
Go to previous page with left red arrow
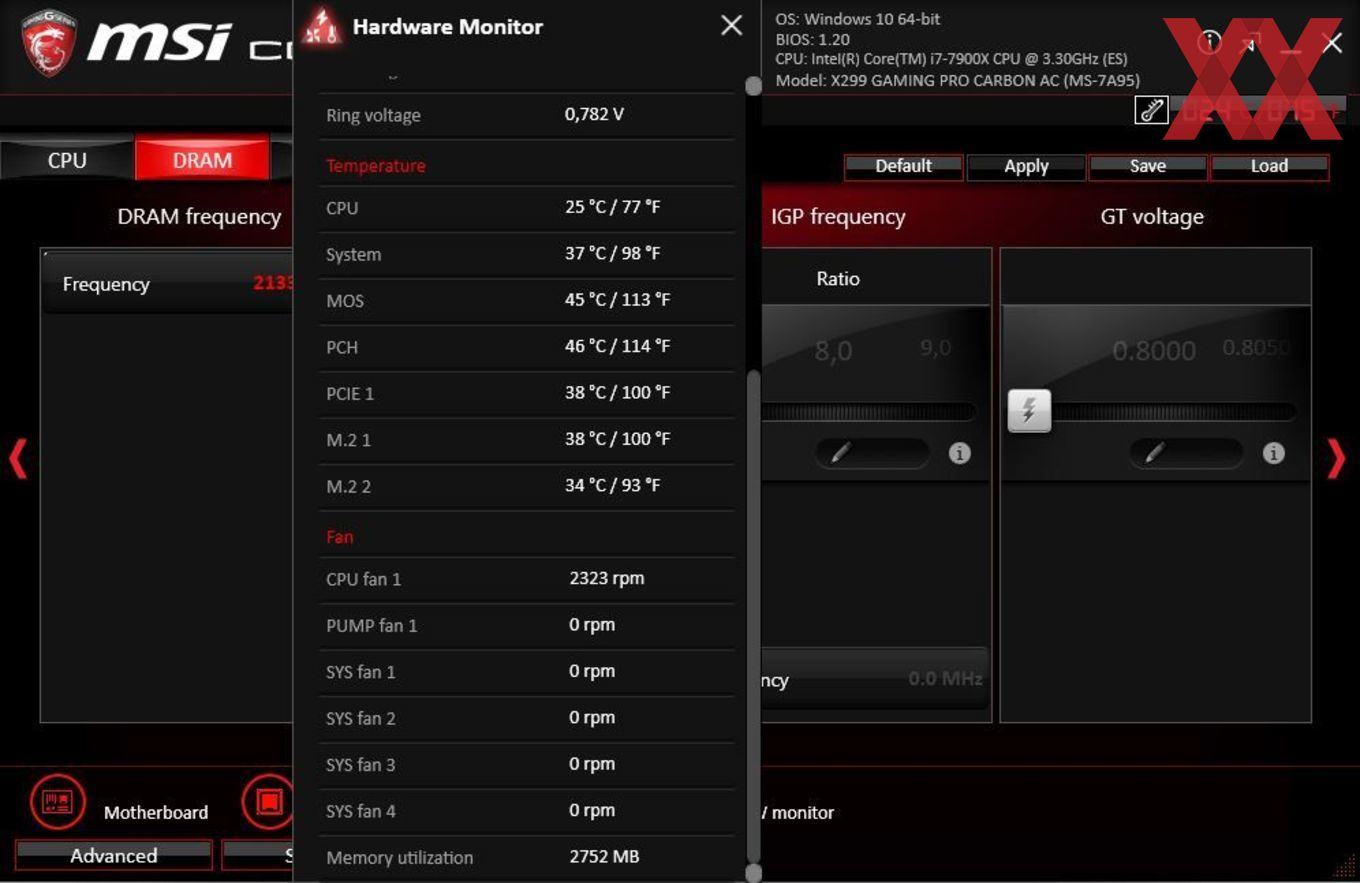click(x=18, y=459)
